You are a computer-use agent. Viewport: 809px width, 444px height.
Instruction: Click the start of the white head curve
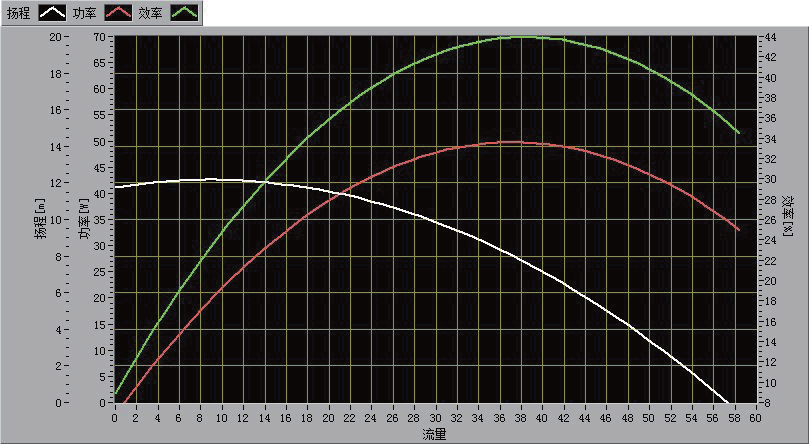[116, 187]
